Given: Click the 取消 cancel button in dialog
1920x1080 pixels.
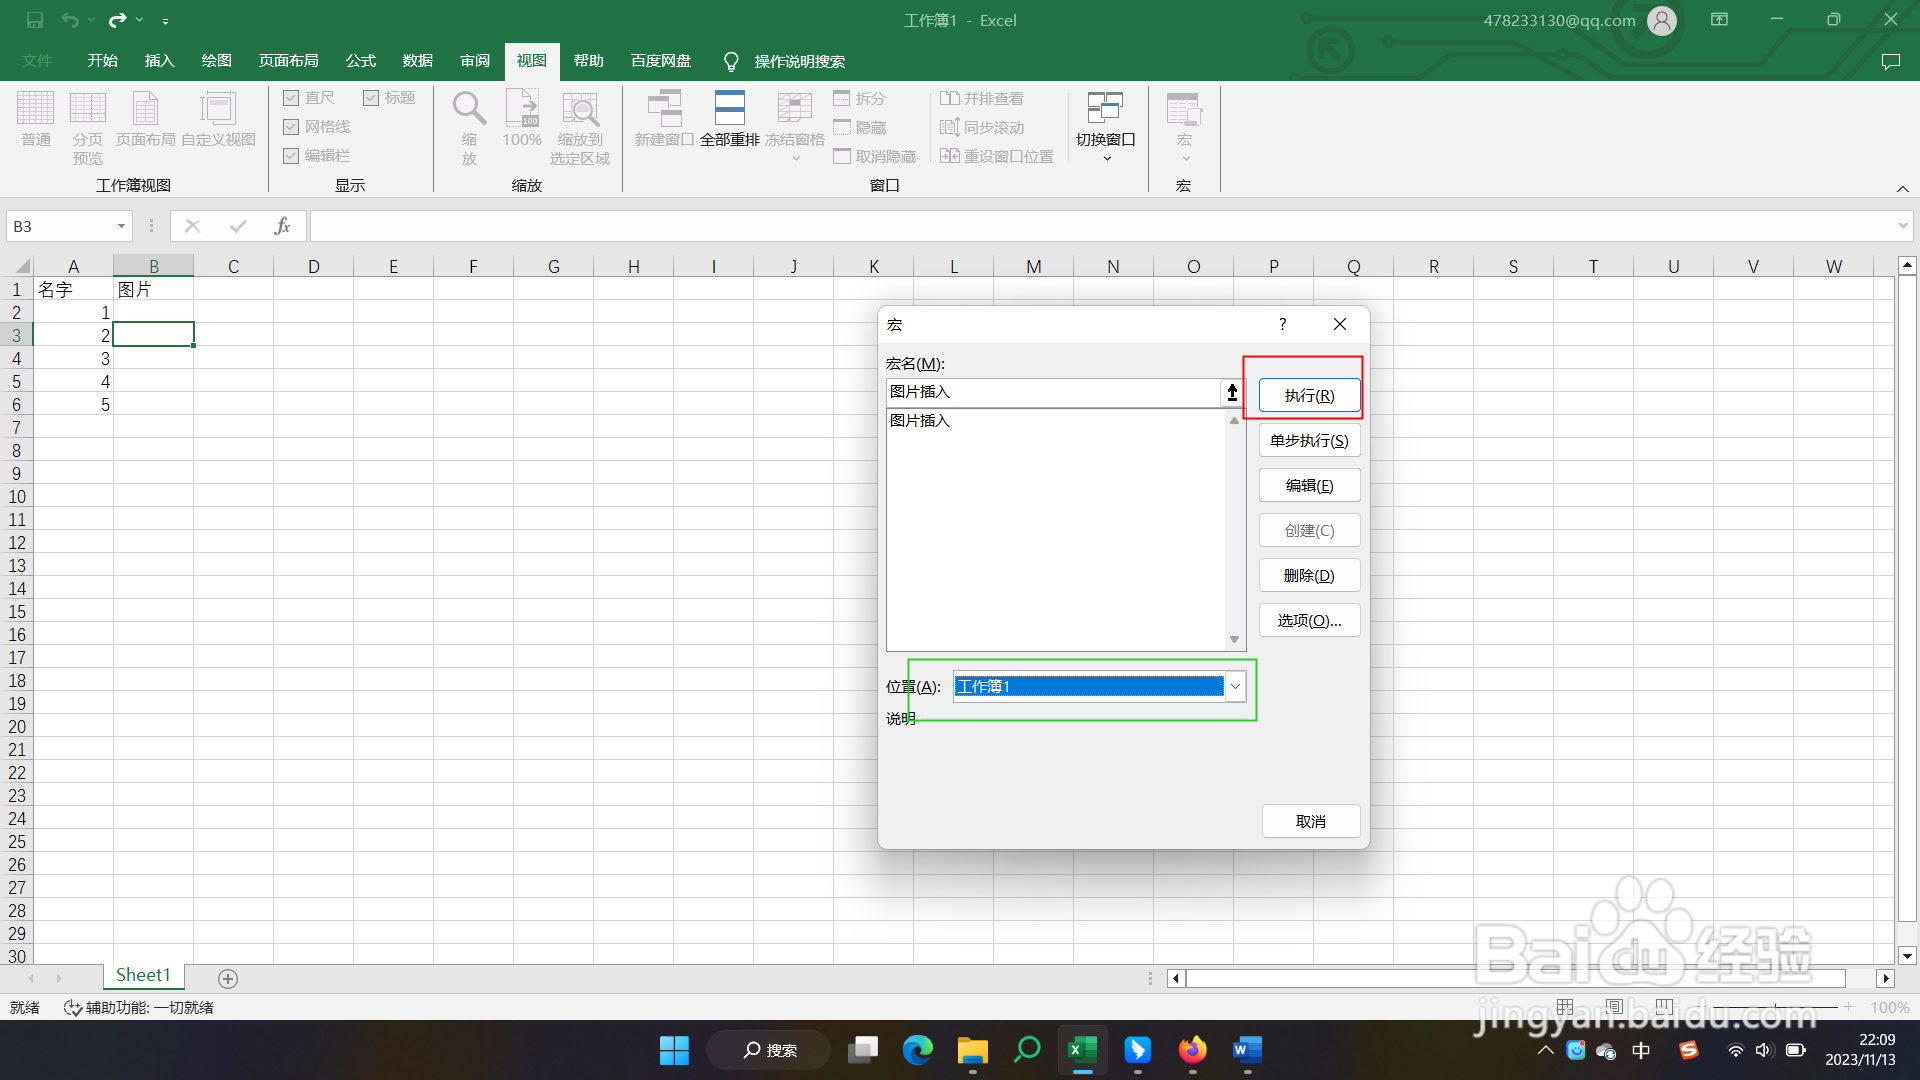Looking at the screenshot, I should [x=1310, y=822].
